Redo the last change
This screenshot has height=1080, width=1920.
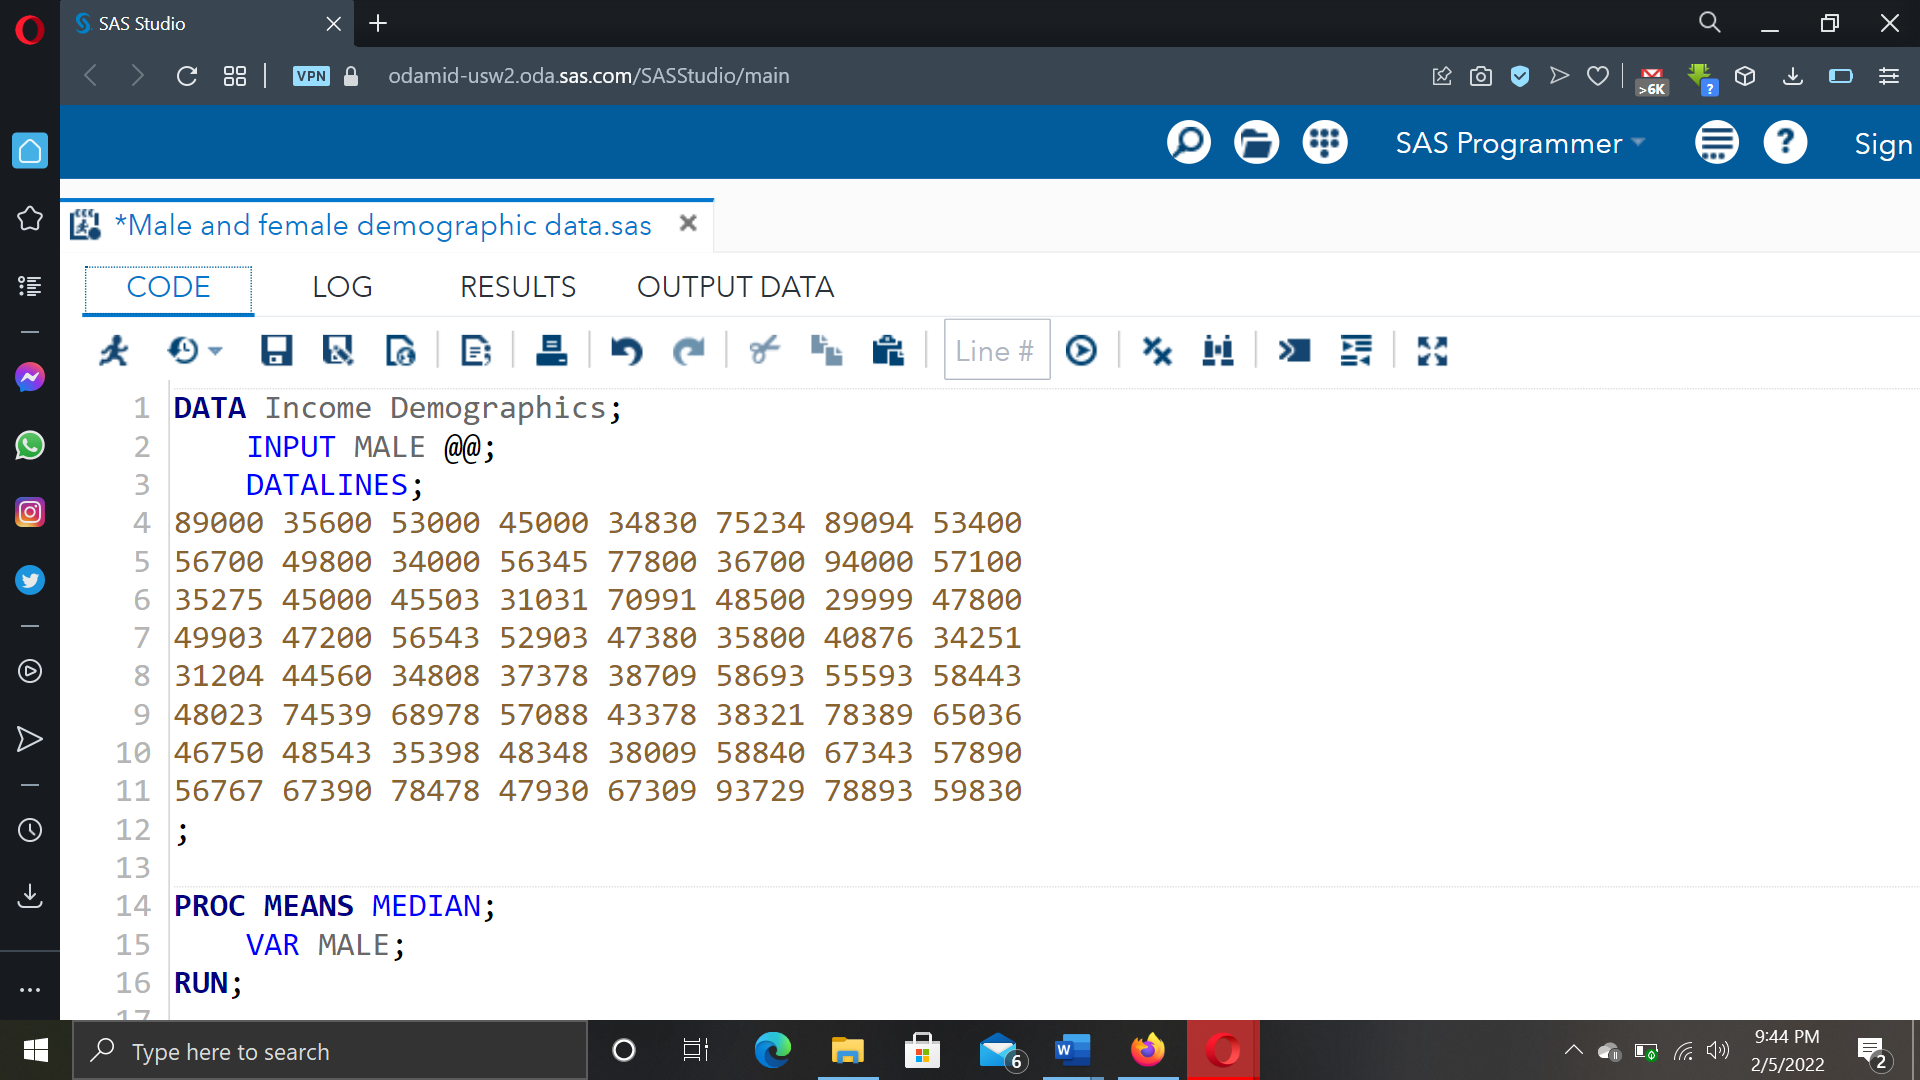pos(690,350)
